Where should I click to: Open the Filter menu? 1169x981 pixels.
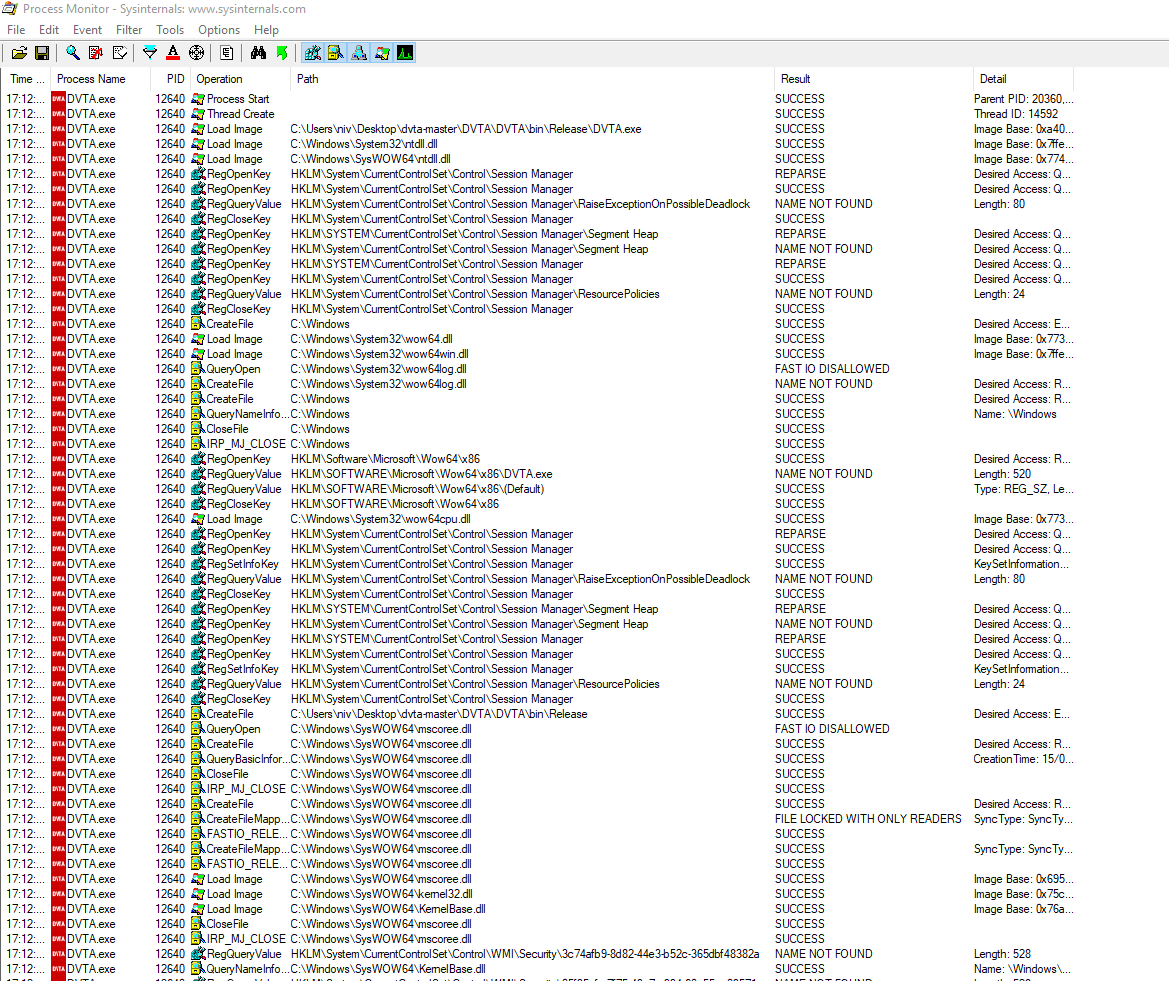click(129, 30)
